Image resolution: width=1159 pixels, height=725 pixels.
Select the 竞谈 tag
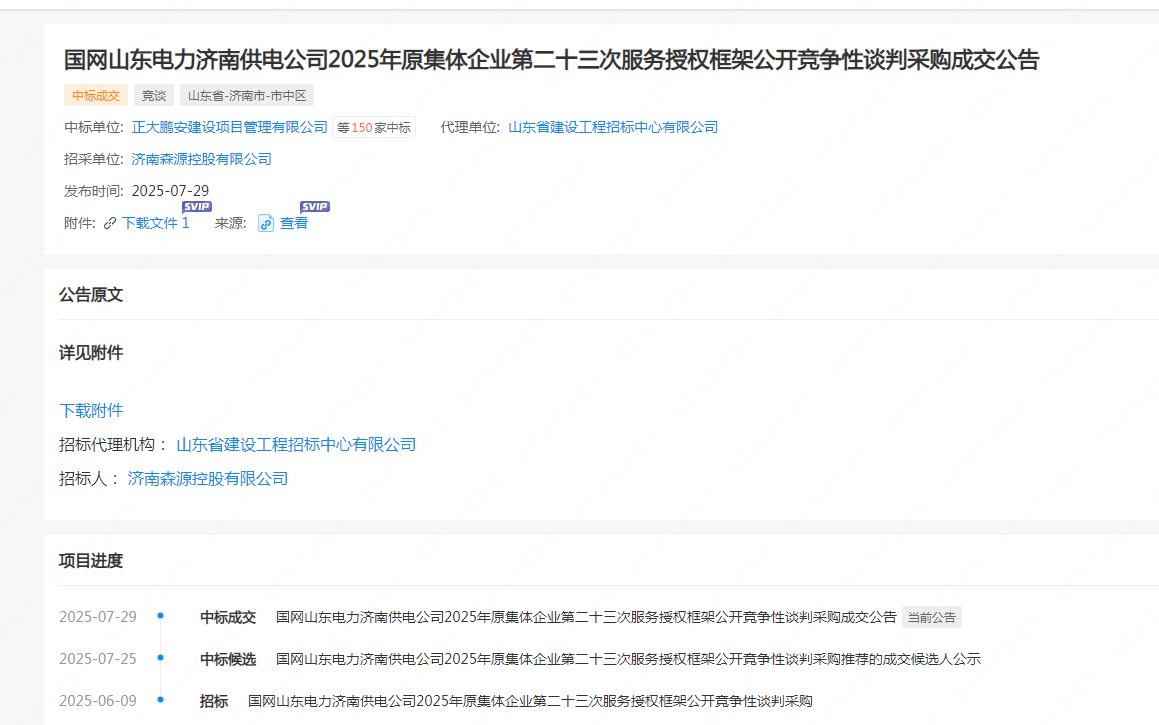tap(153, 96)
